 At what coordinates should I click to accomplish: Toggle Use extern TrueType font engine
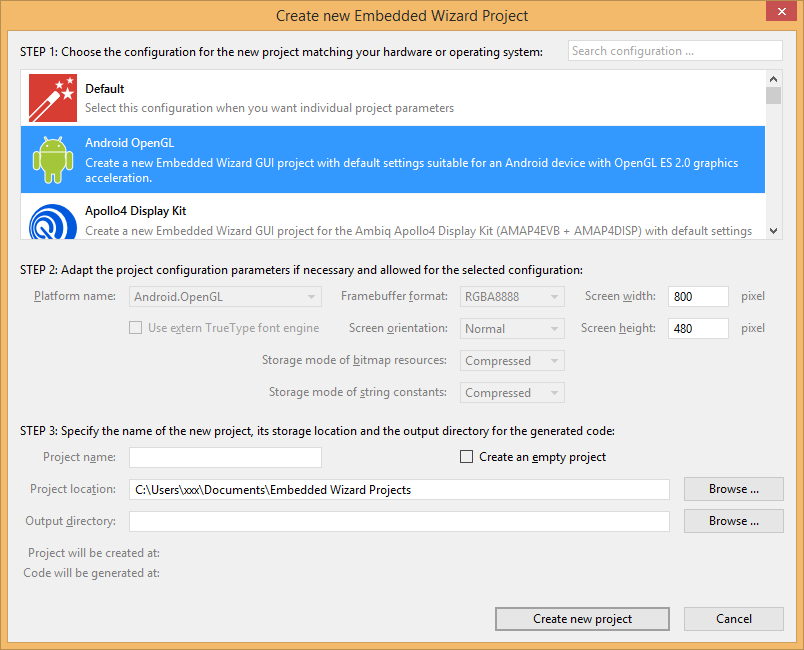tap(135, 328)
